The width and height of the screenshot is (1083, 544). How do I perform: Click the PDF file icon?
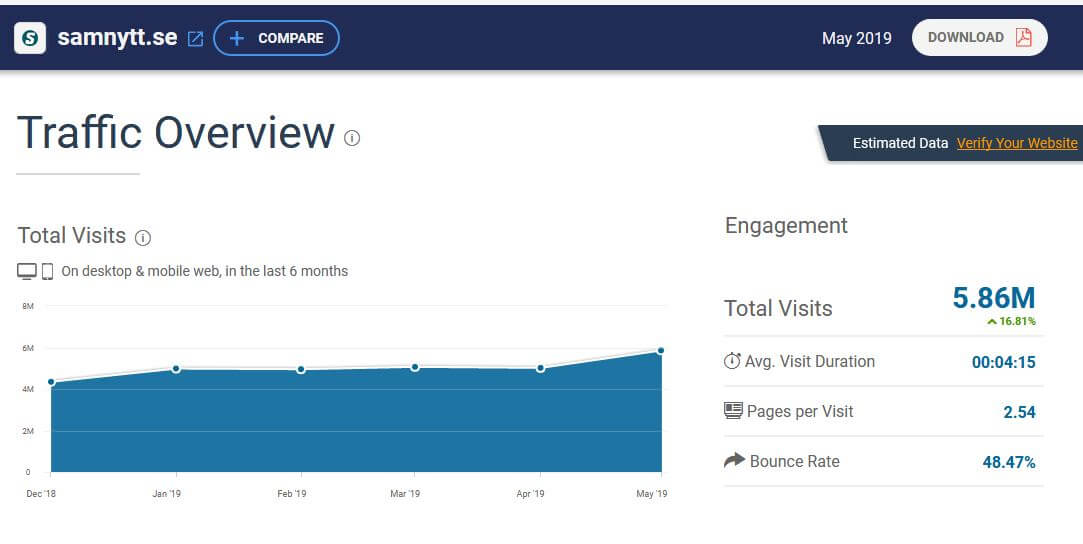coord(1023,38)
